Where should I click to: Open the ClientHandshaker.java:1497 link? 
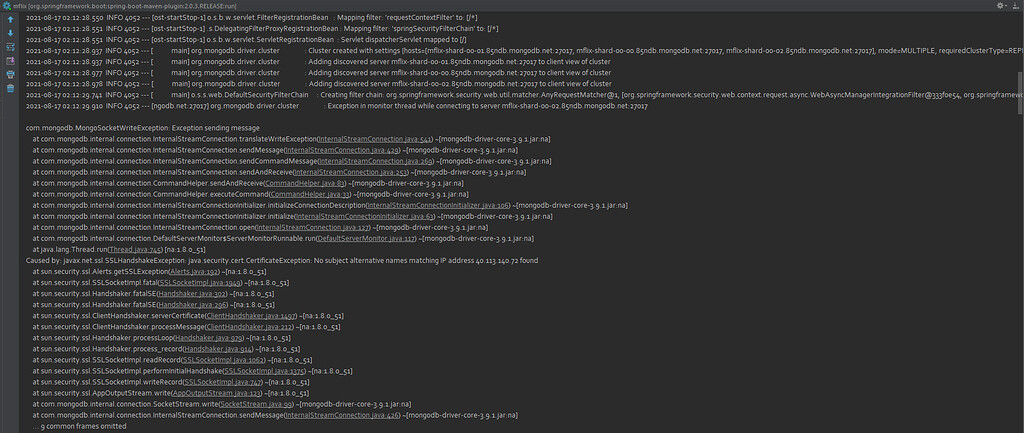pyautogui.click(x=252, y=315)
